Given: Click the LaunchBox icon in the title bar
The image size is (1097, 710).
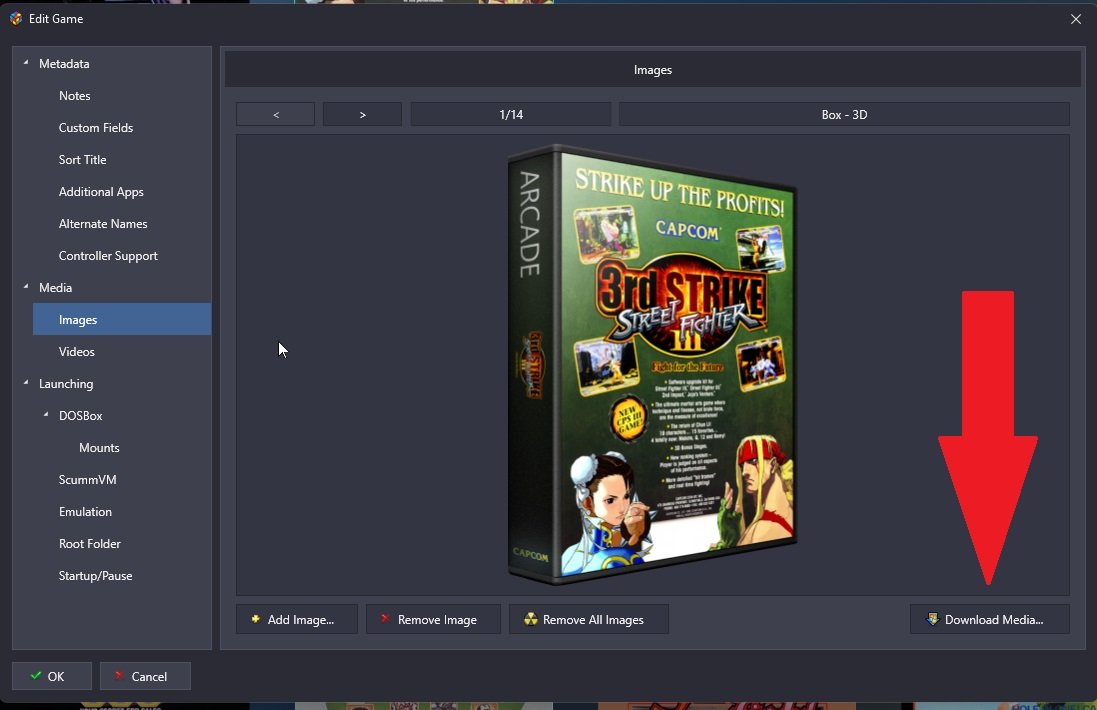Looking at the screenshot, I should [x=15, y=19].
